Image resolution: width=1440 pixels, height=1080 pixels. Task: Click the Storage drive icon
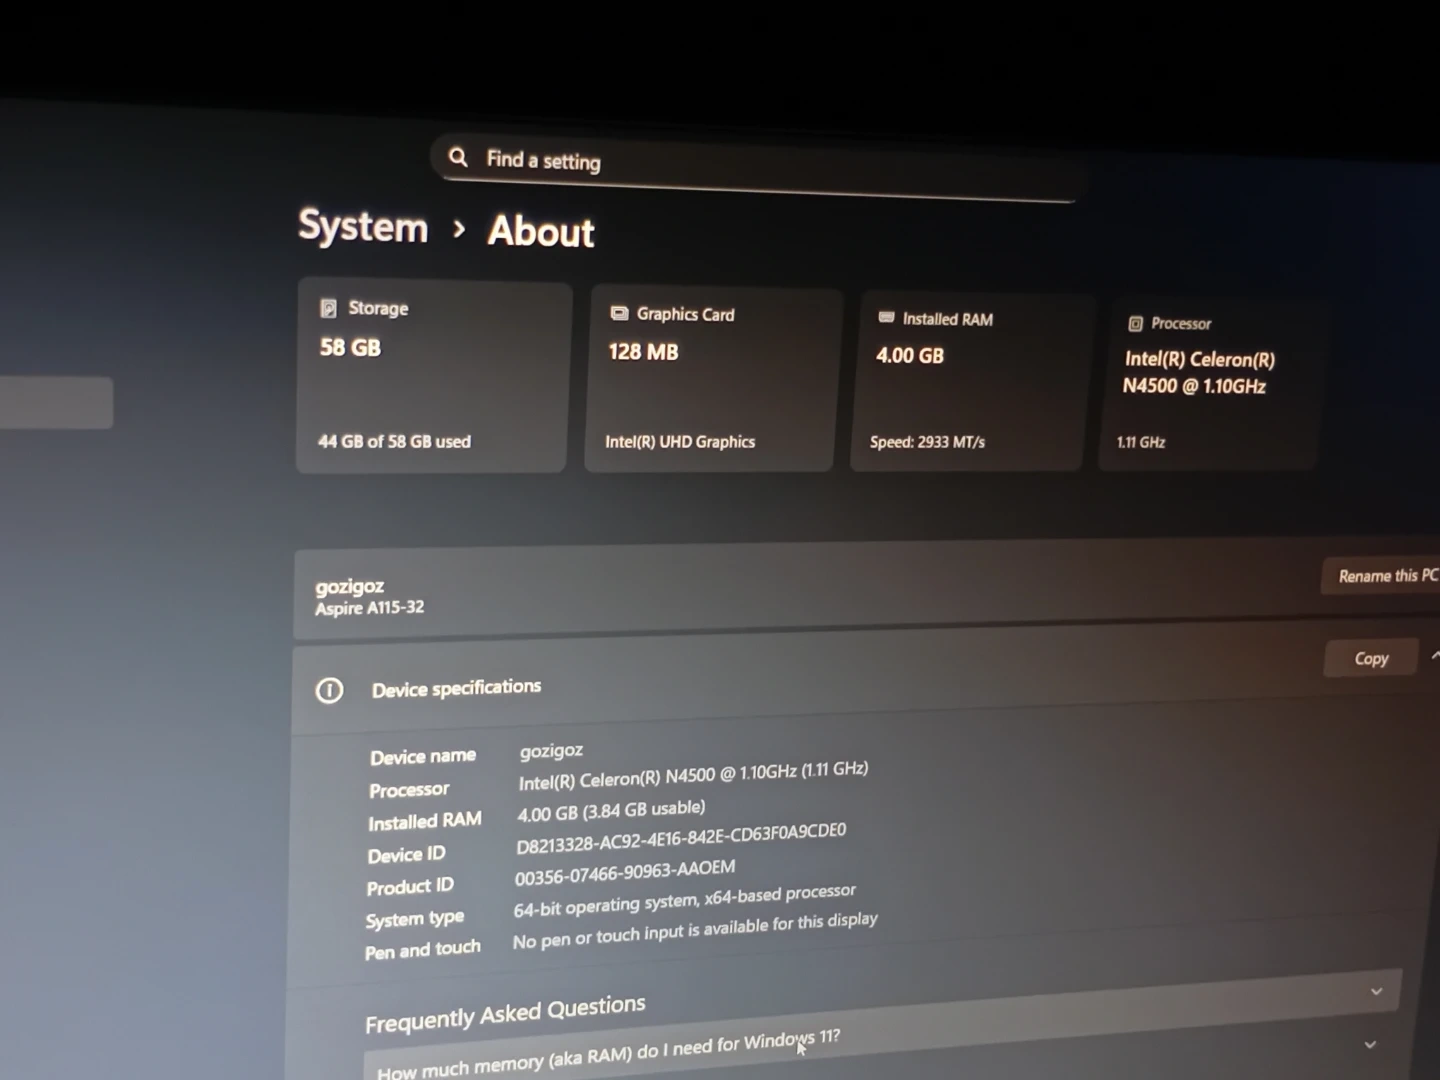pos(328,308)
